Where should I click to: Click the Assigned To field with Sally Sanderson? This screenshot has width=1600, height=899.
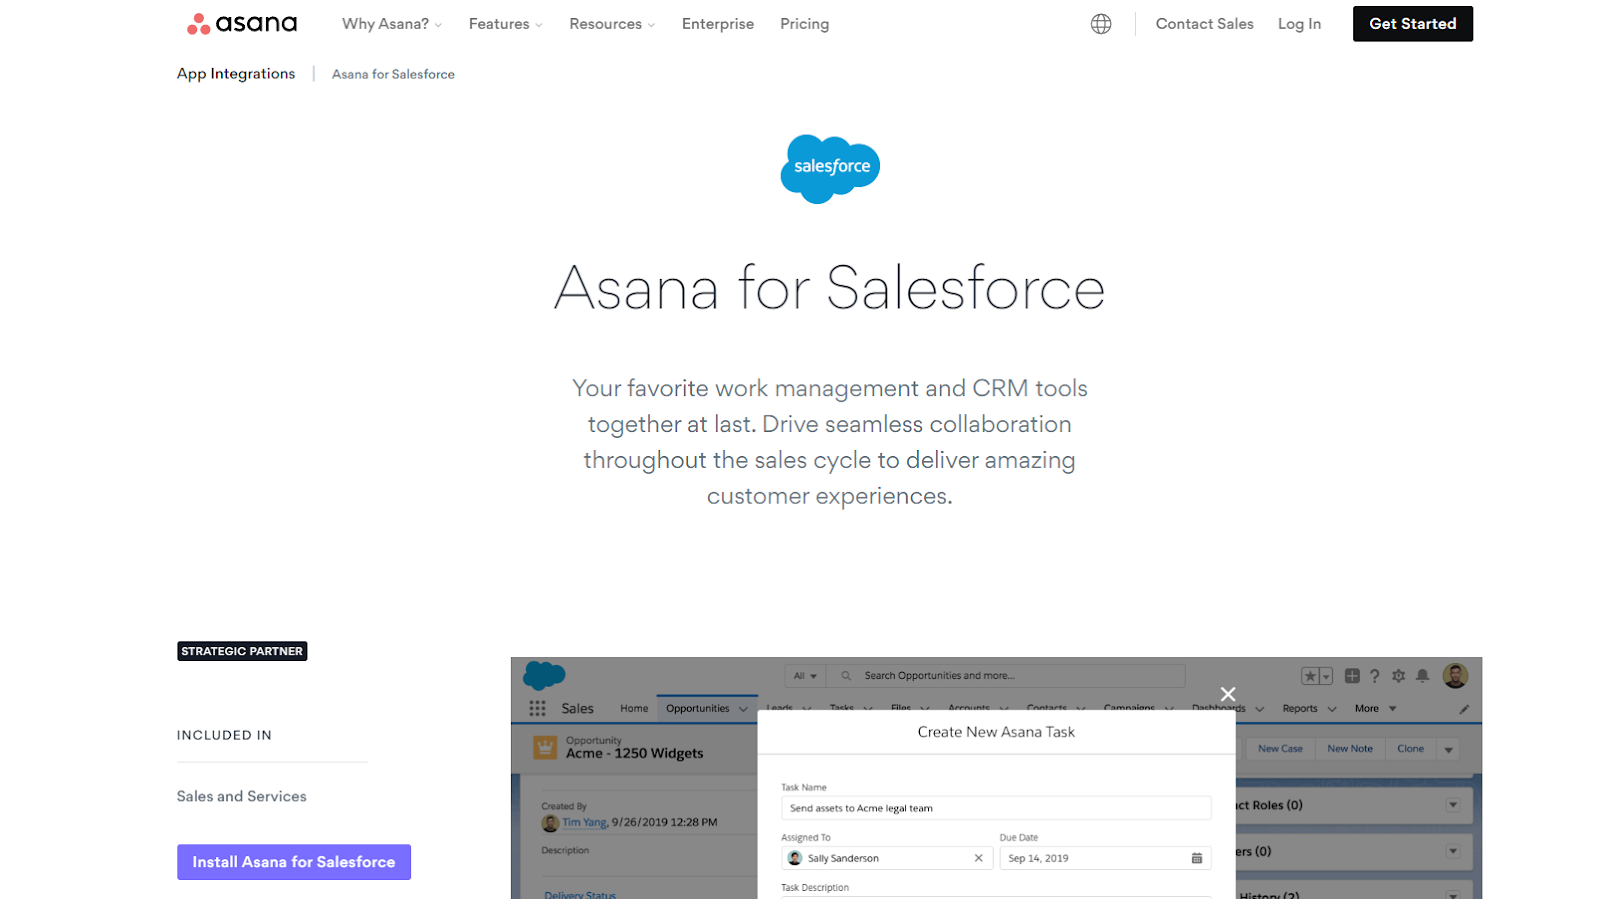pyautogui.click(x=887, y=858)
